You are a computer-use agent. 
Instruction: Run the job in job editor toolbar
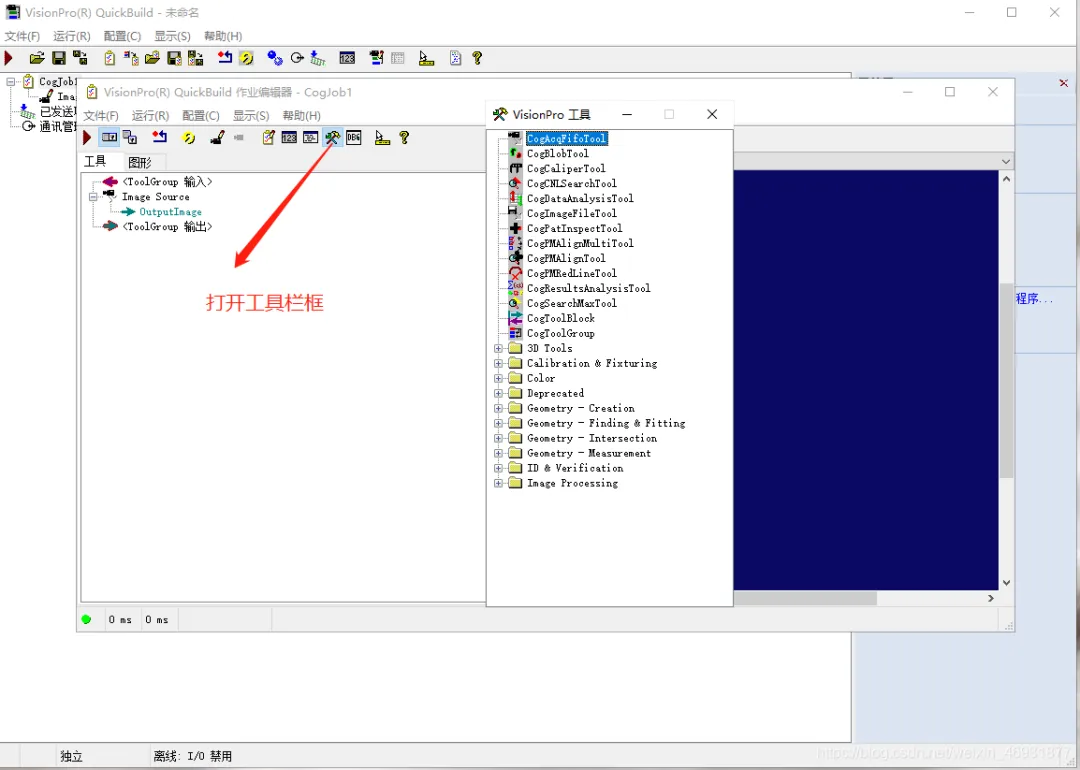click(x=87, y=138)
